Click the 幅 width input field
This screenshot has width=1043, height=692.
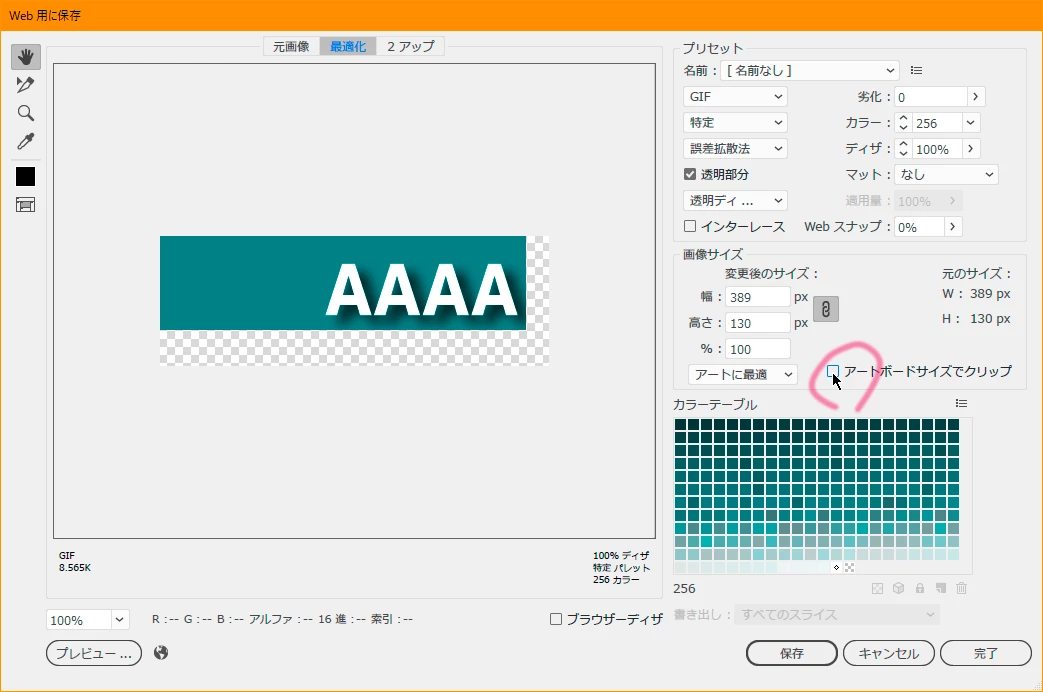[x=758, y=297]
